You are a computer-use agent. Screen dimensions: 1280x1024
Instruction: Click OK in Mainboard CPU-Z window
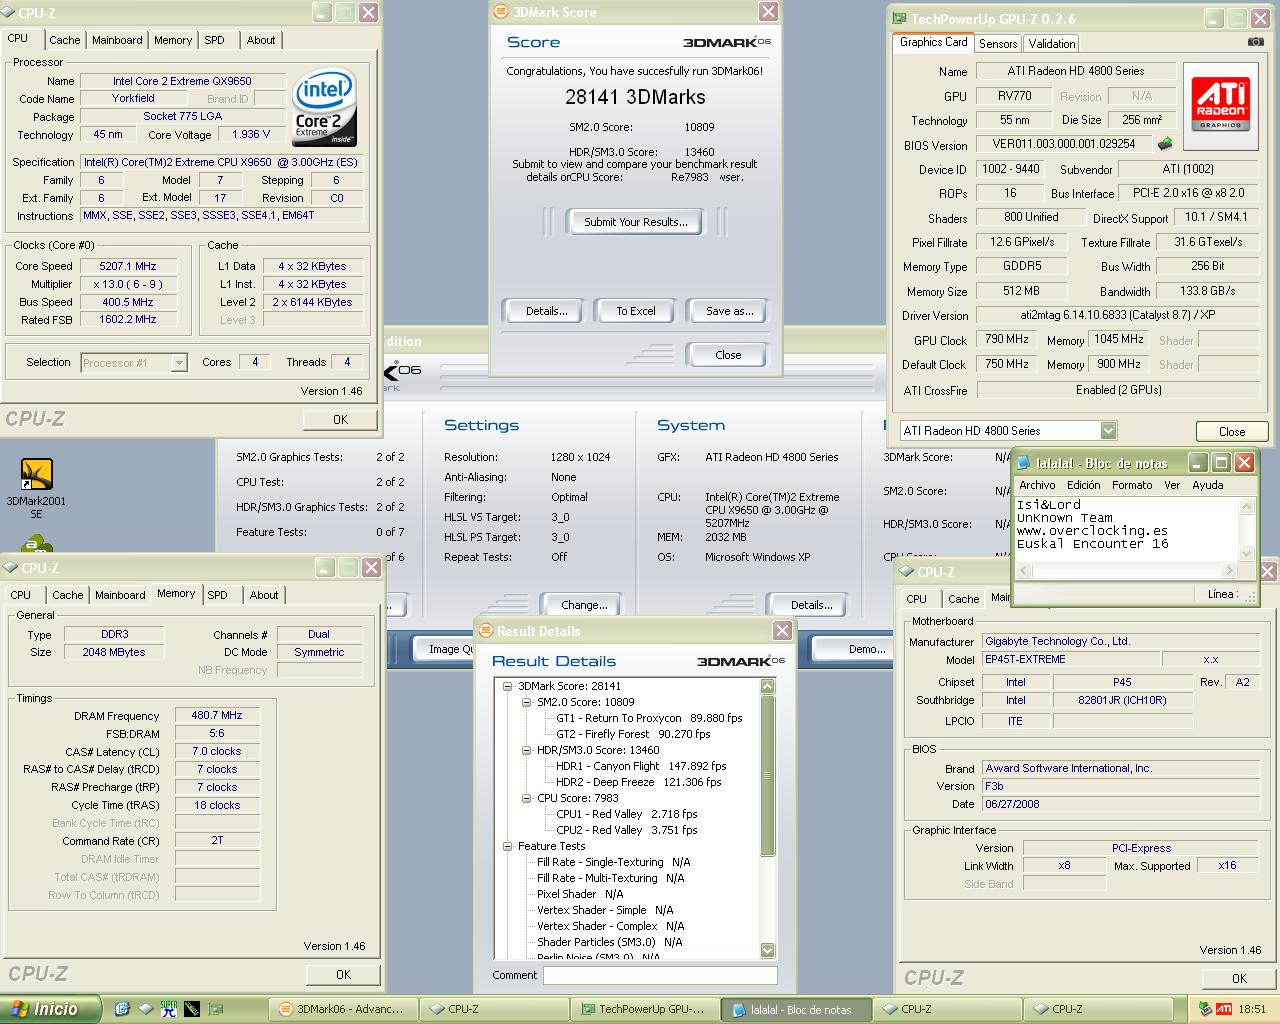pyautogui.click(x=1239, y=979)
